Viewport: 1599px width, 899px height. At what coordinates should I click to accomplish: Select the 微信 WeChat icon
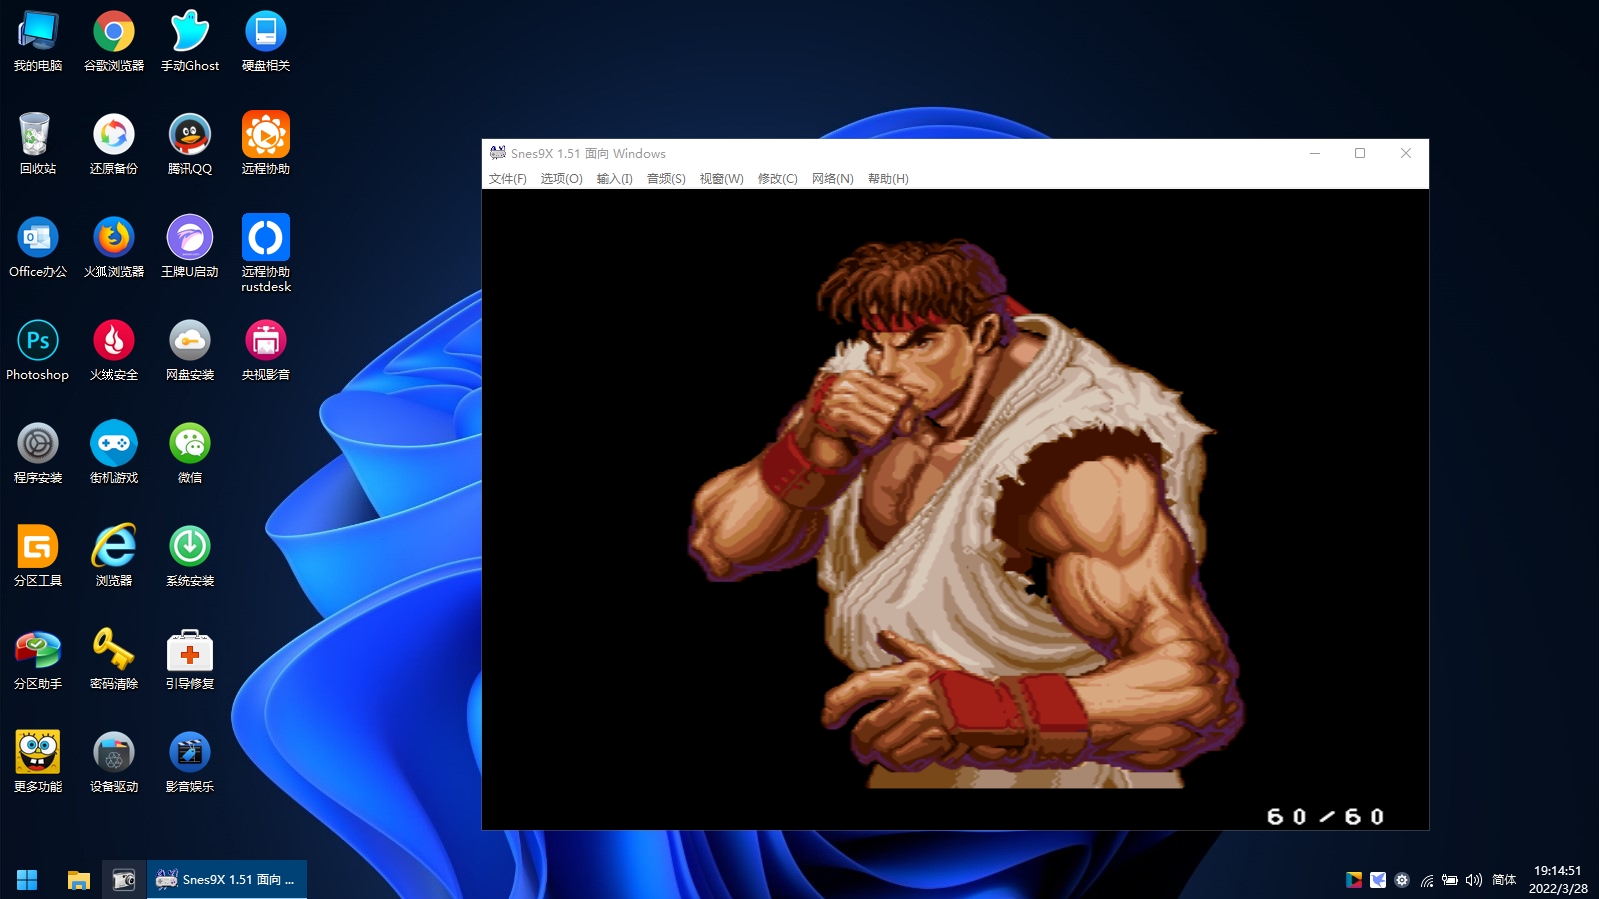pos(190,454)
